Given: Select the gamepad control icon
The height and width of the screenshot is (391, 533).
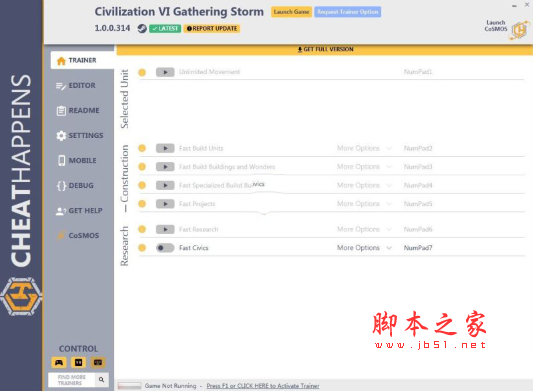Looking at the screenshot, I should (x=59, y=362).
